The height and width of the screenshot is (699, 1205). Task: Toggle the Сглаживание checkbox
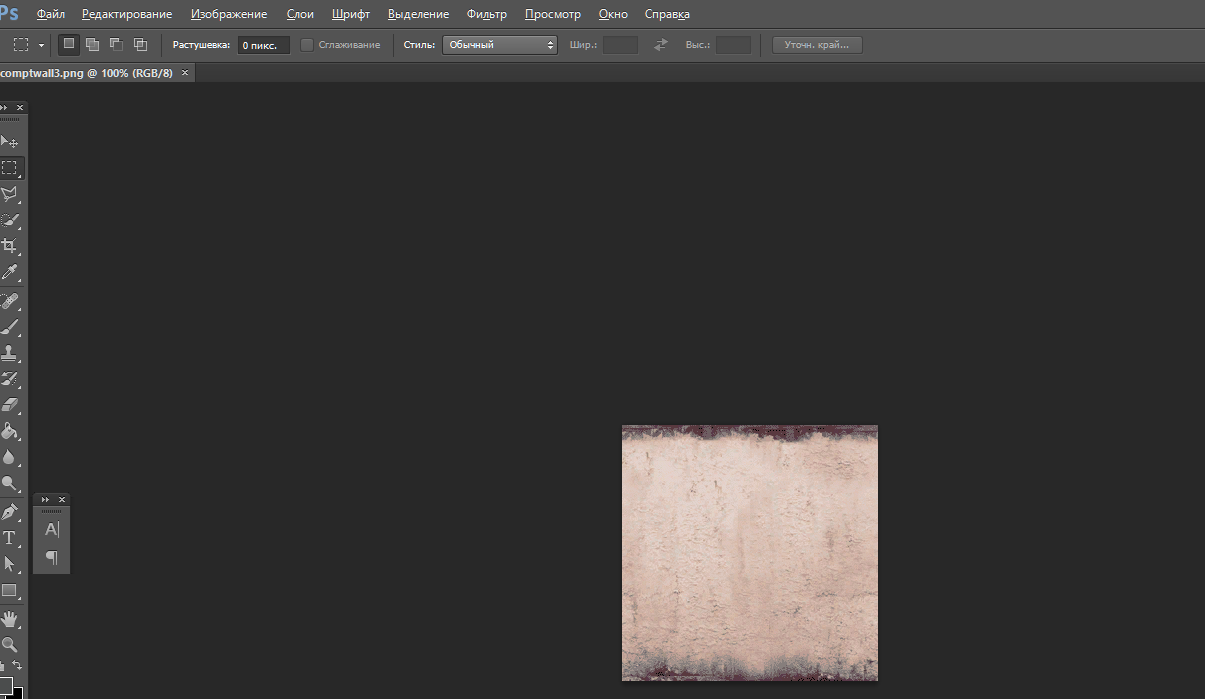307,45
